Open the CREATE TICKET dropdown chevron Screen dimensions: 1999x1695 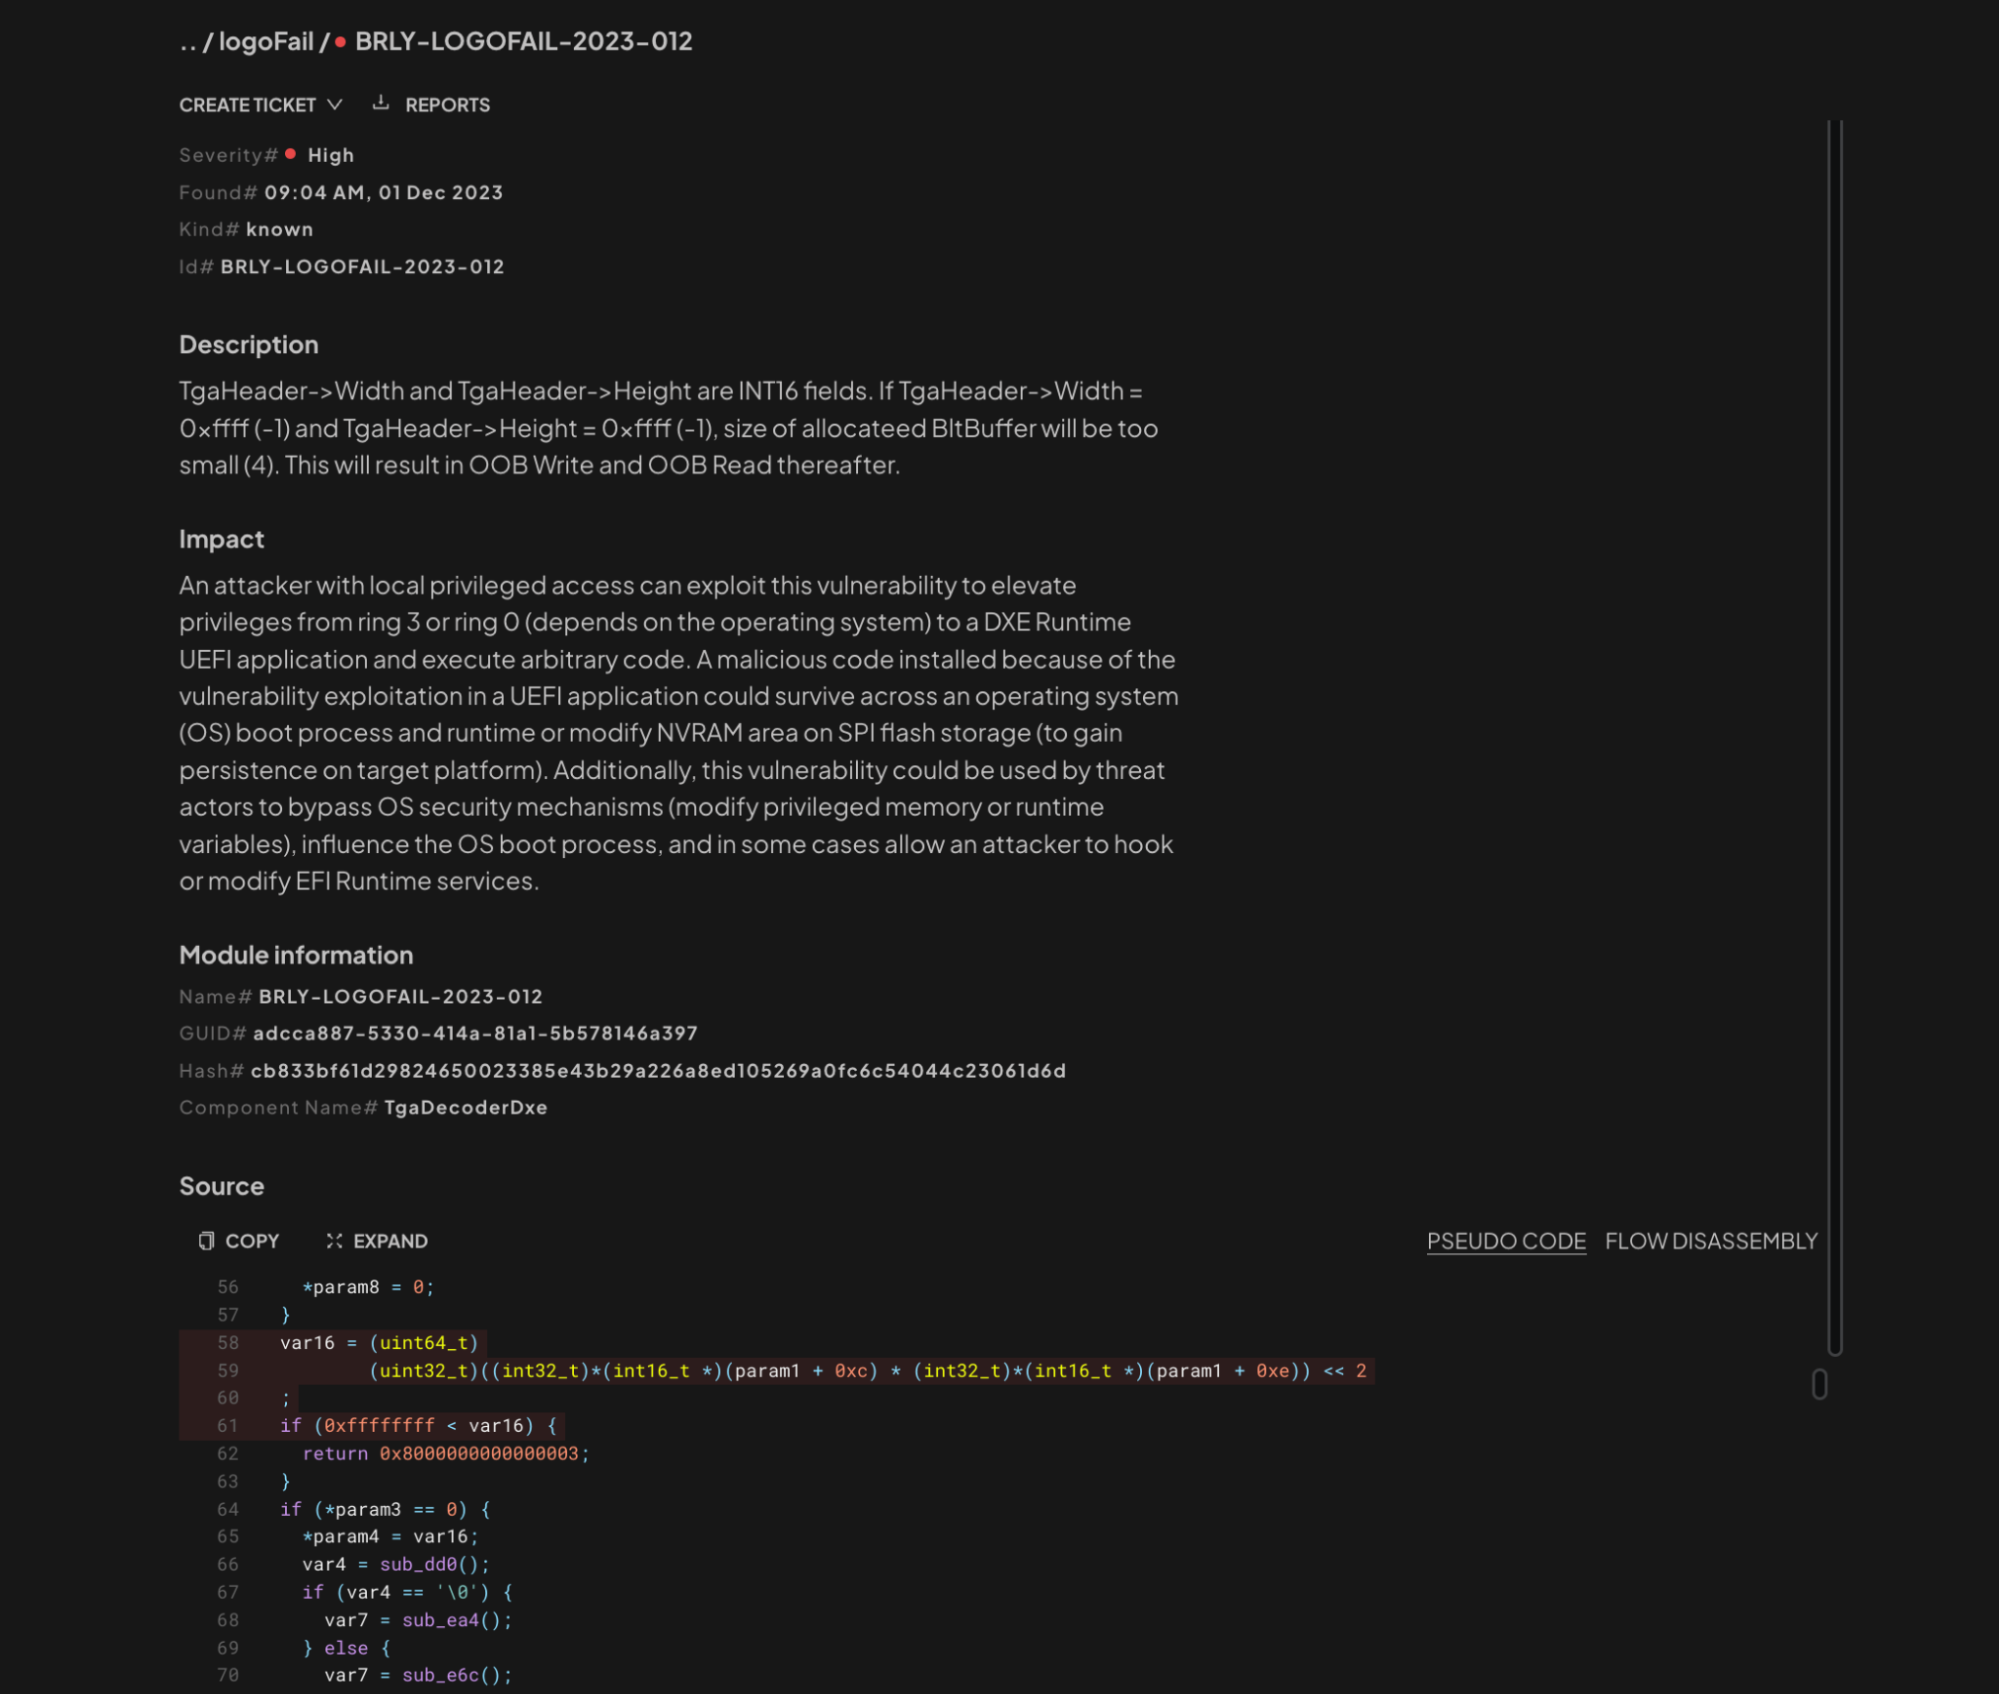[x=335, y=105]
